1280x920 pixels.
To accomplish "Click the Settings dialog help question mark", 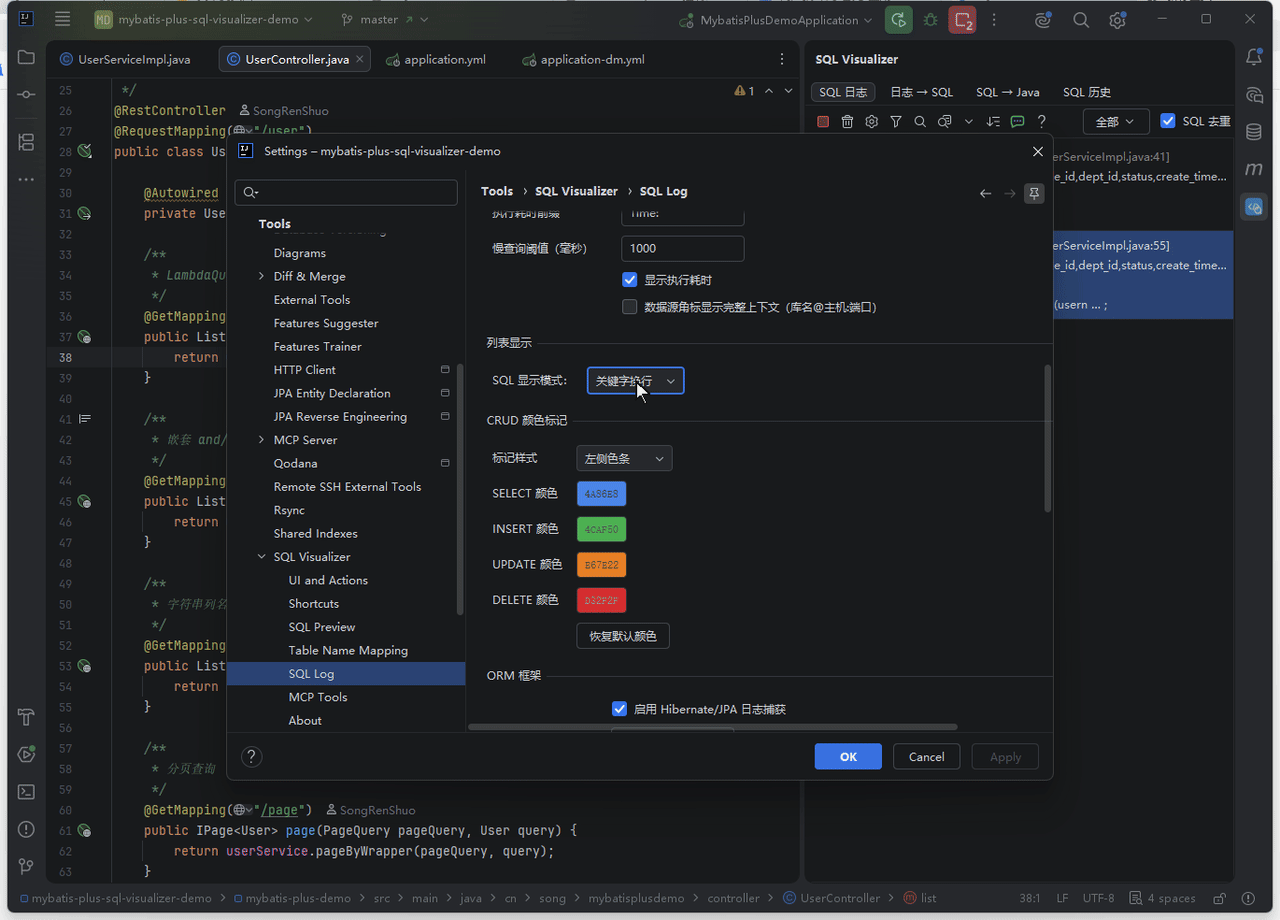I will pyautogui.click(x=252, y=757).
